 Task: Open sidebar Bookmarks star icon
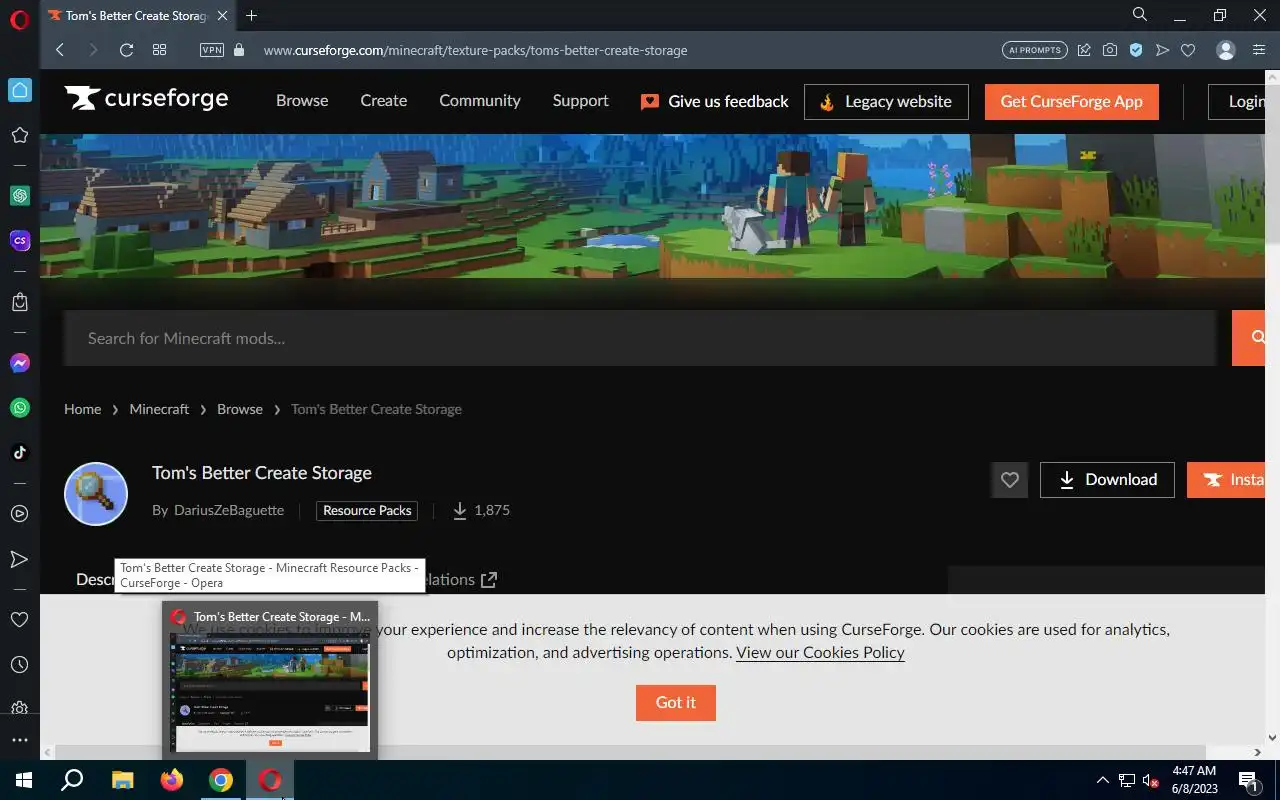click(19, 135)
